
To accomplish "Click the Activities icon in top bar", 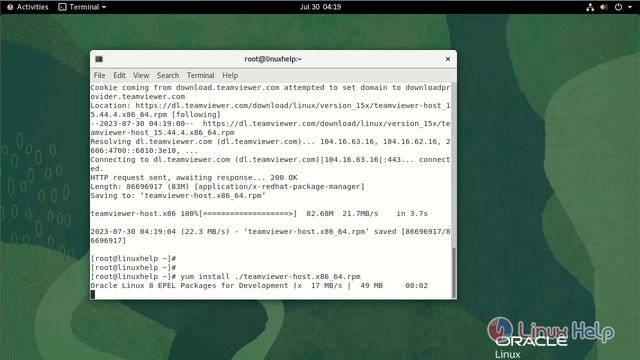I will [x=10, y=7].
